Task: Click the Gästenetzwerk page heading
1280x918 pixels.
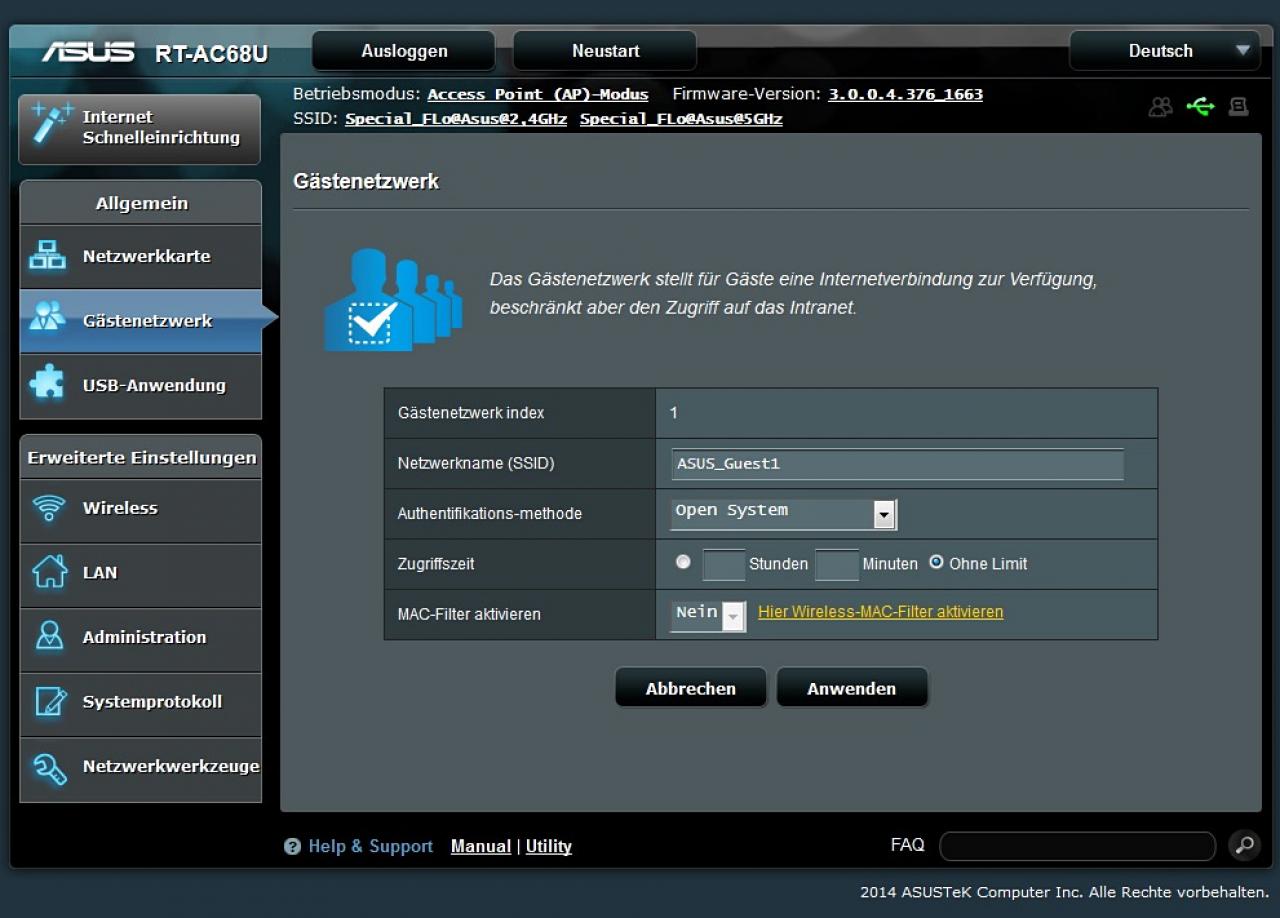Action: (x=366, y=181)
